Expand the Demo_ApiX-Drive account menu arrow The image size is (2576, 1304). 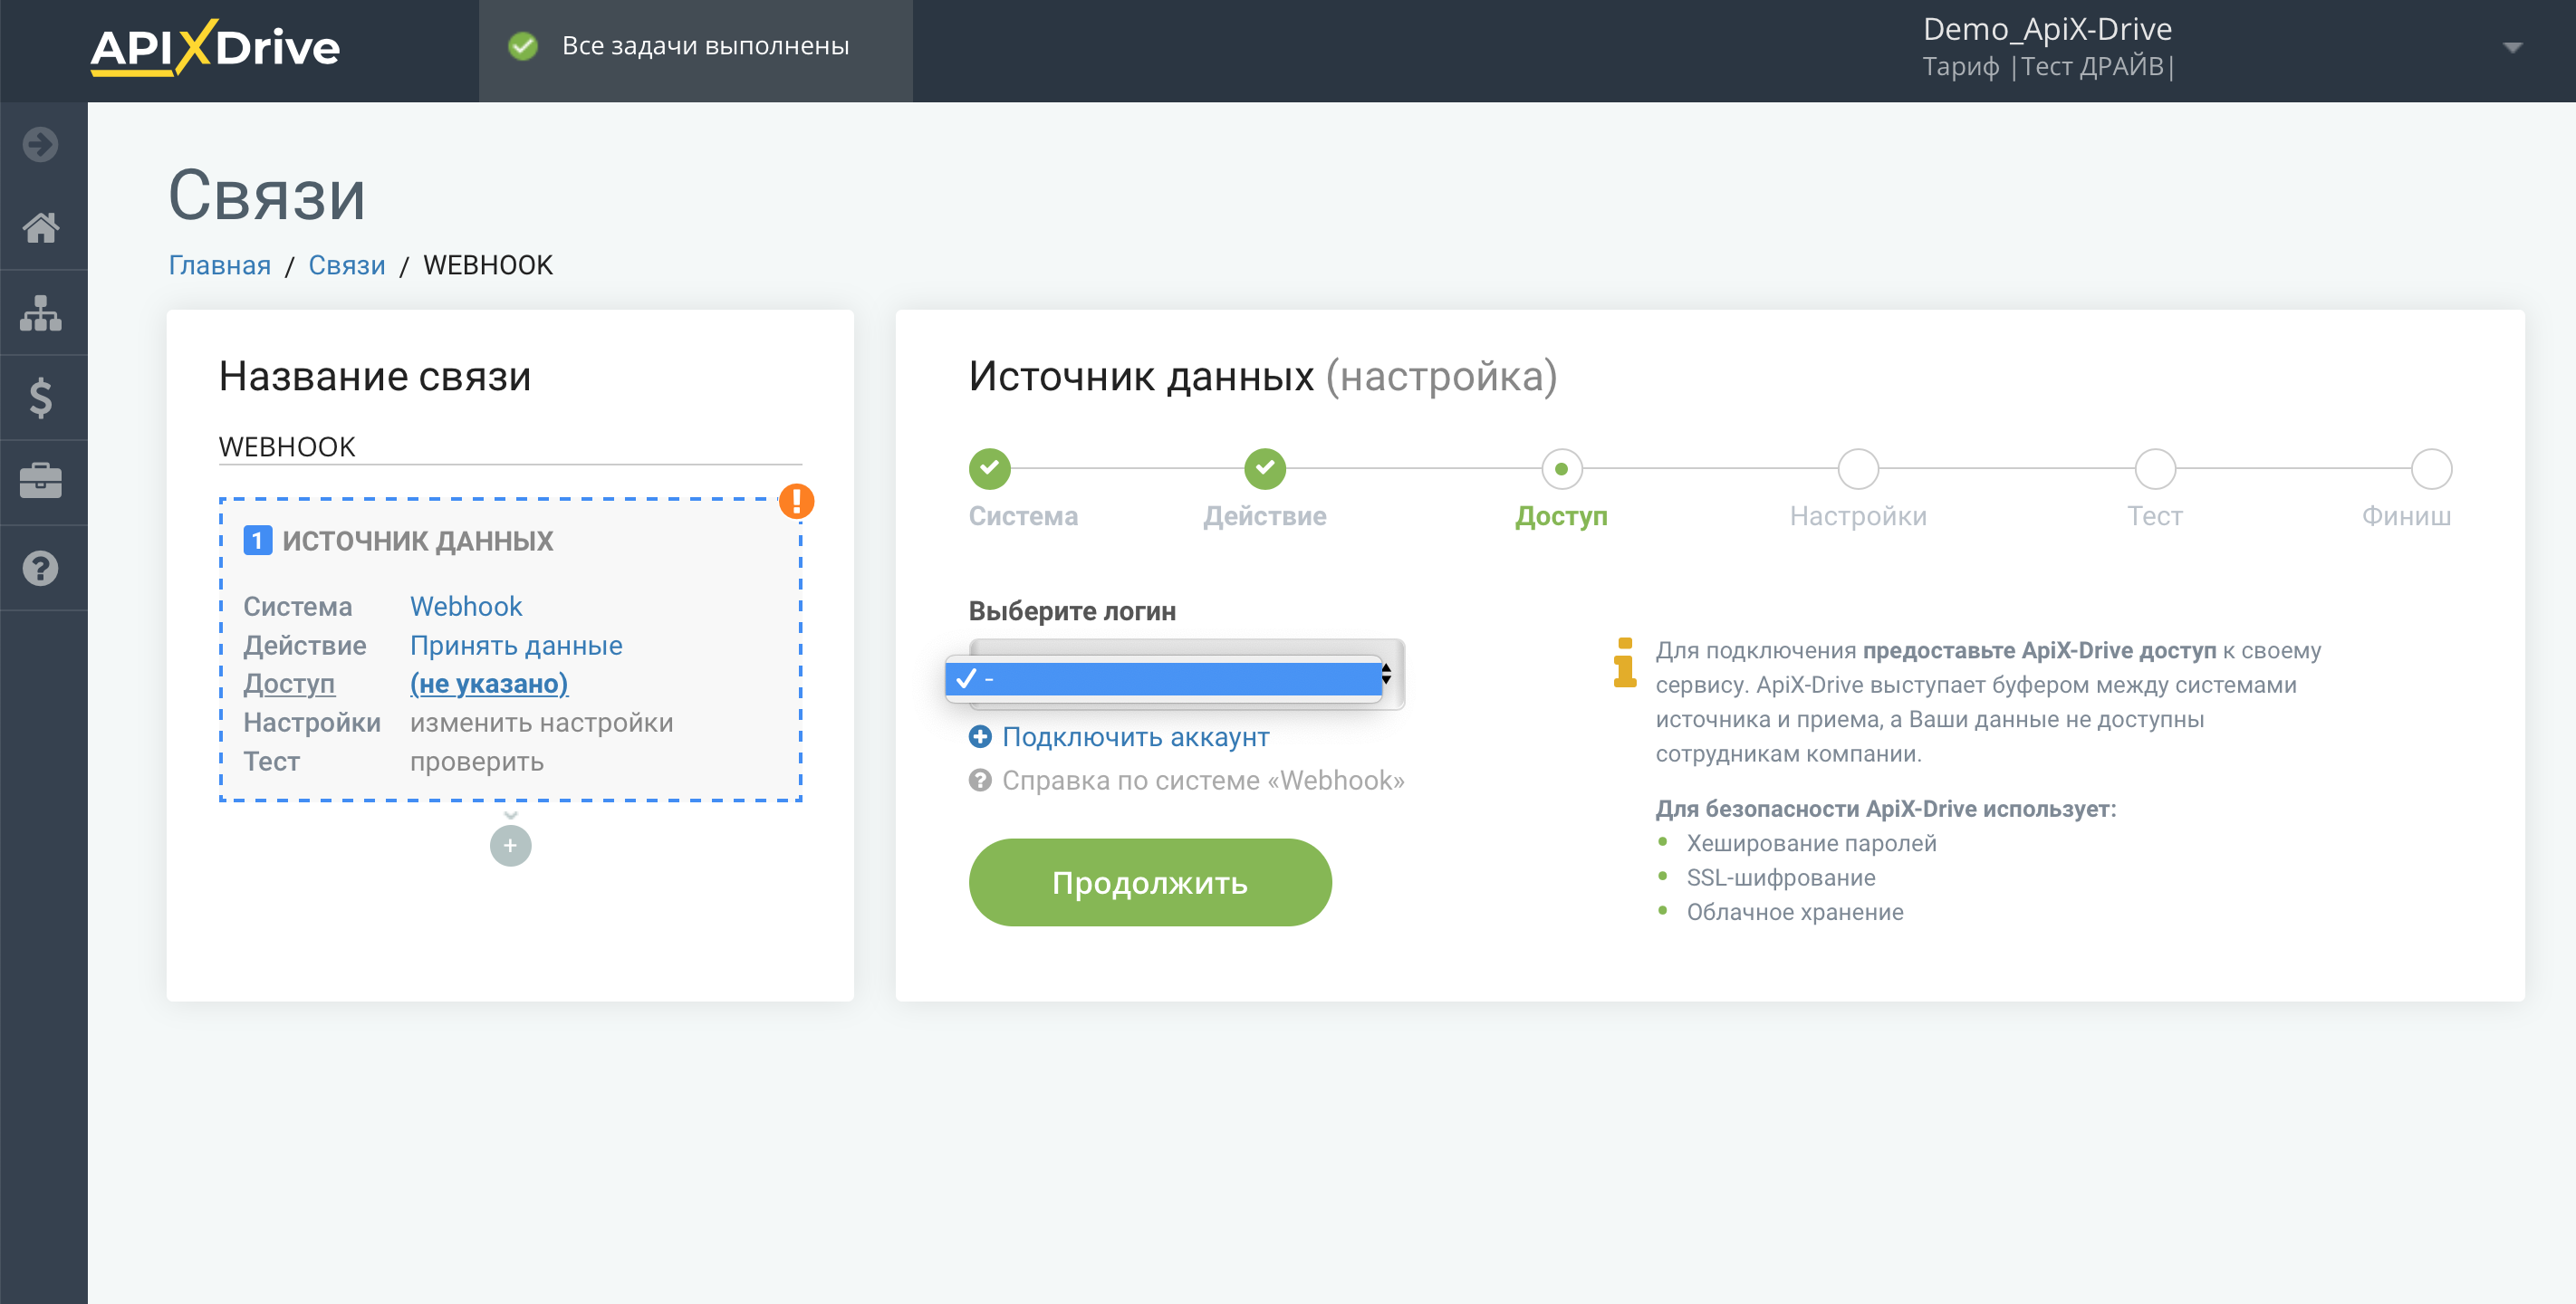2512,48
